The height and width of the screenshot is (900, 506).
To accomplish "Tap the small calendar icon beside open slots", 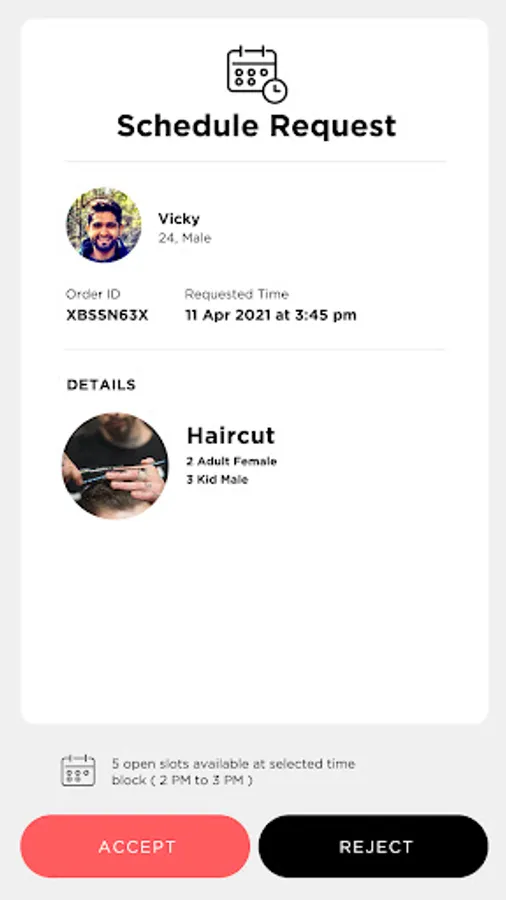I will pyautogui.click(x=79, y=770).
